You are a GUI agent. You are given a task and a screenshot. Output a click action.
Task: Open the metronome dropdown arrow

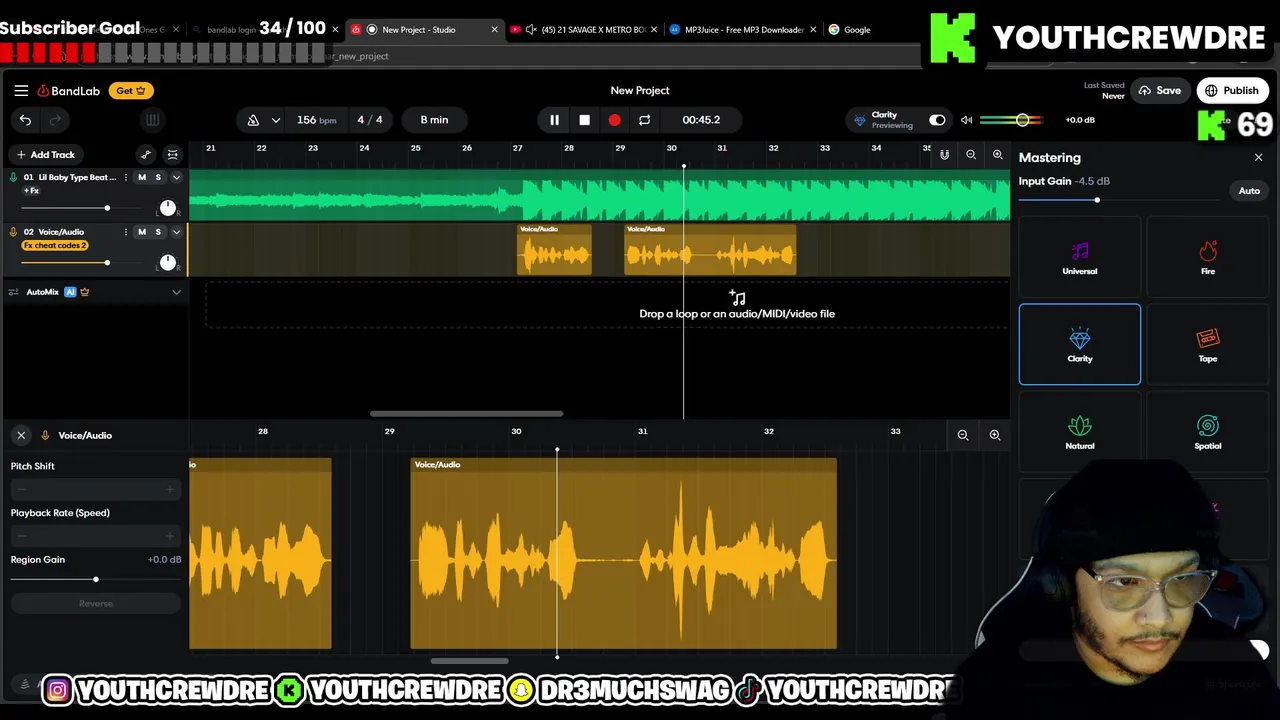pyautogui.click(x=275, y=120)
